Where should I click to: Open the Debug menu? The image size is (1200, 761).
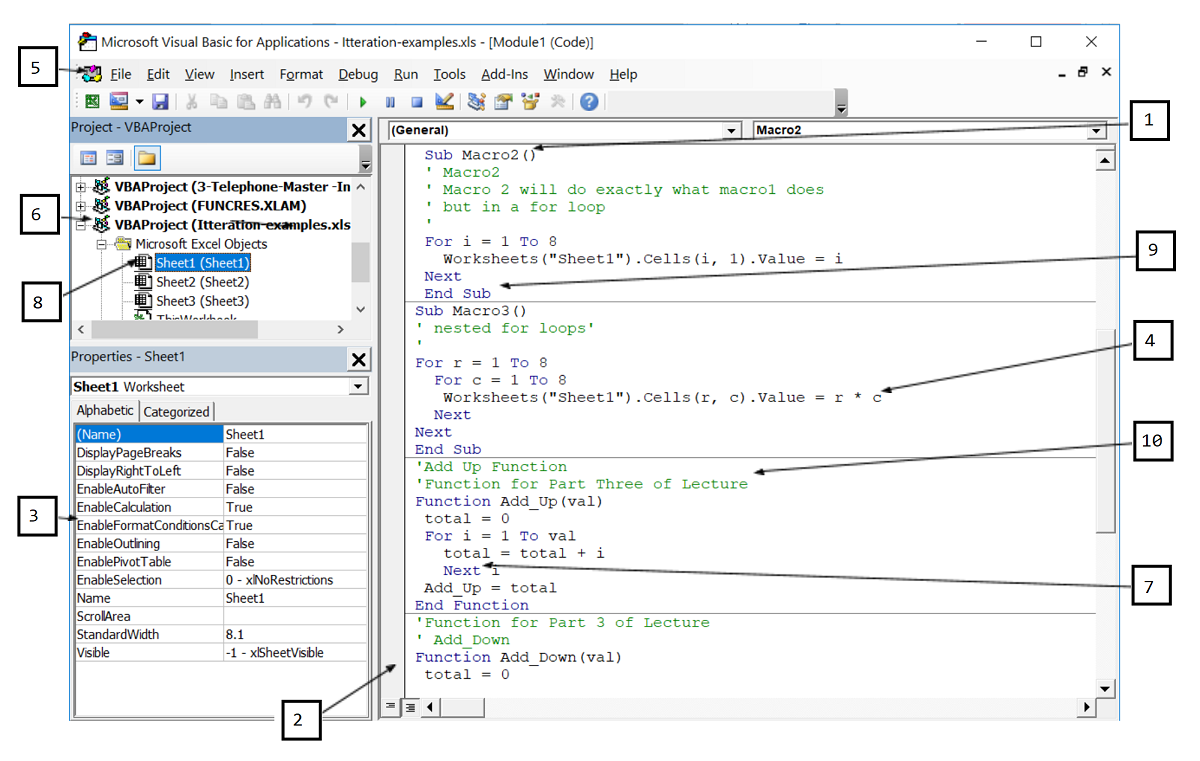(358, 74)
